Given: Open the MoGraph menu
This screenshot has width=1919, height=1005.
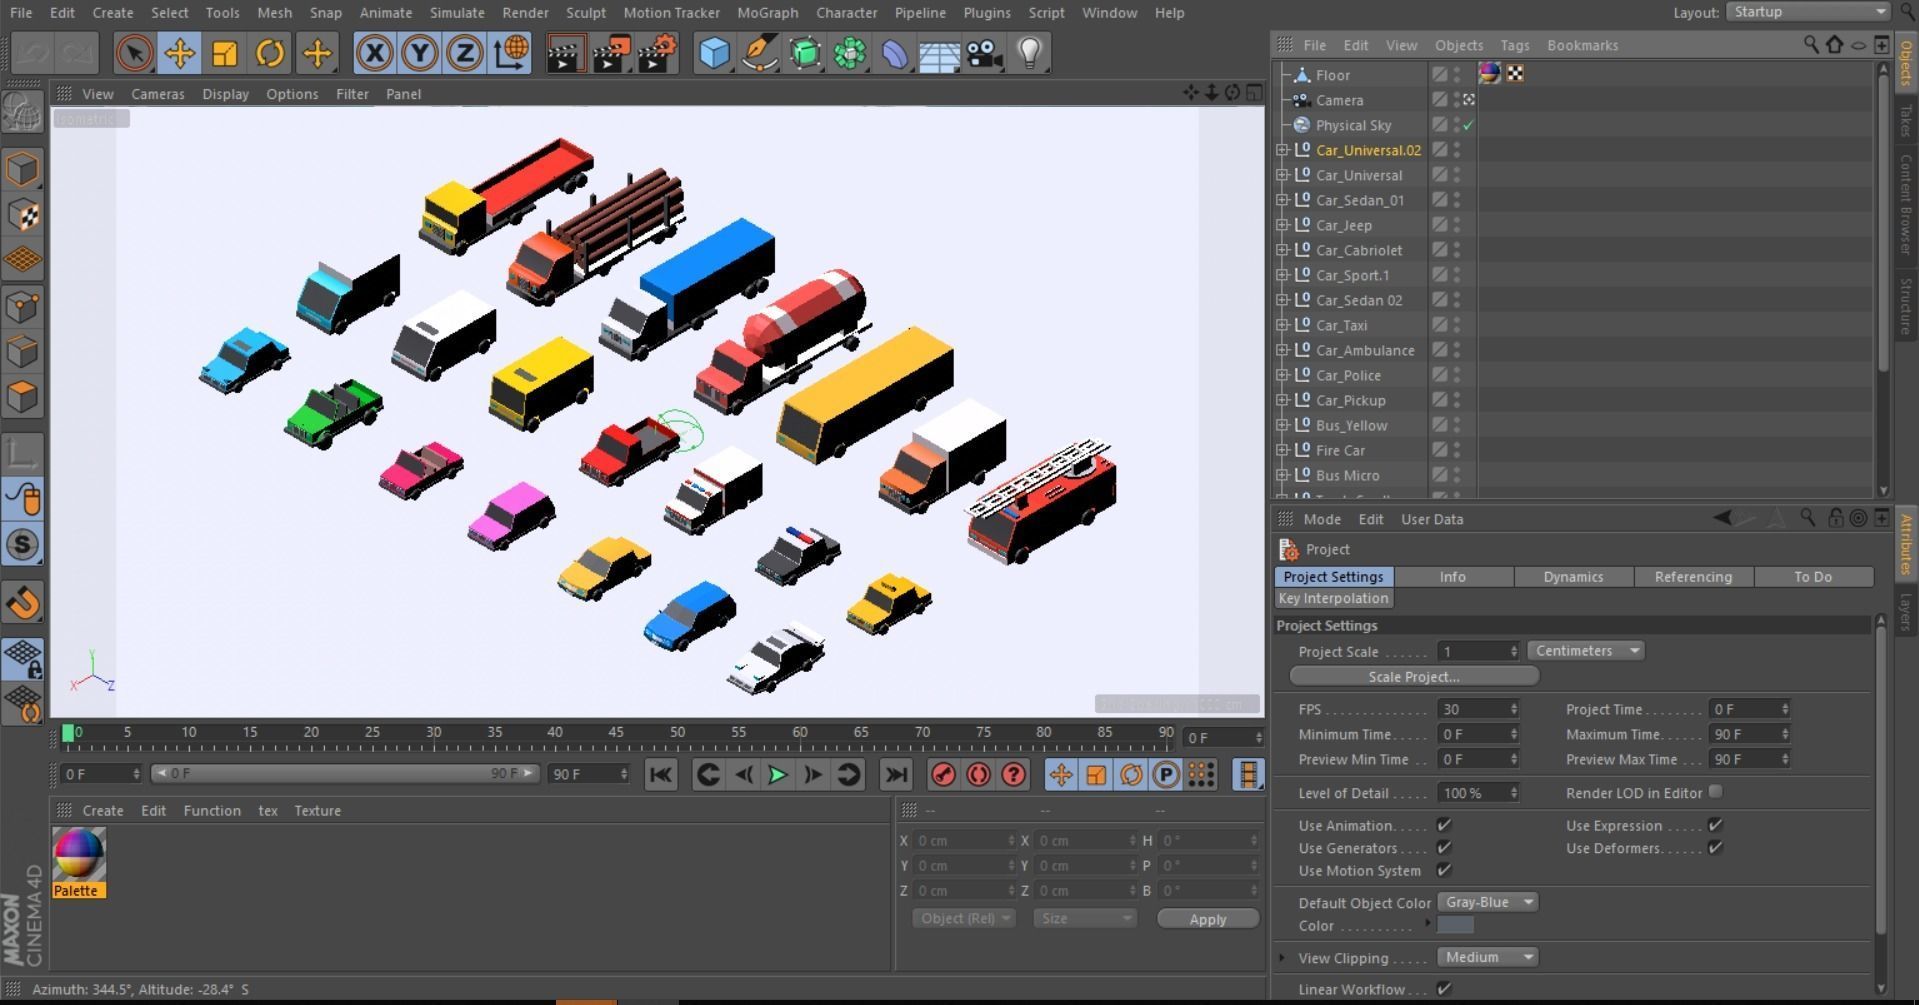Looking at the screenshot, I should 767,13.
